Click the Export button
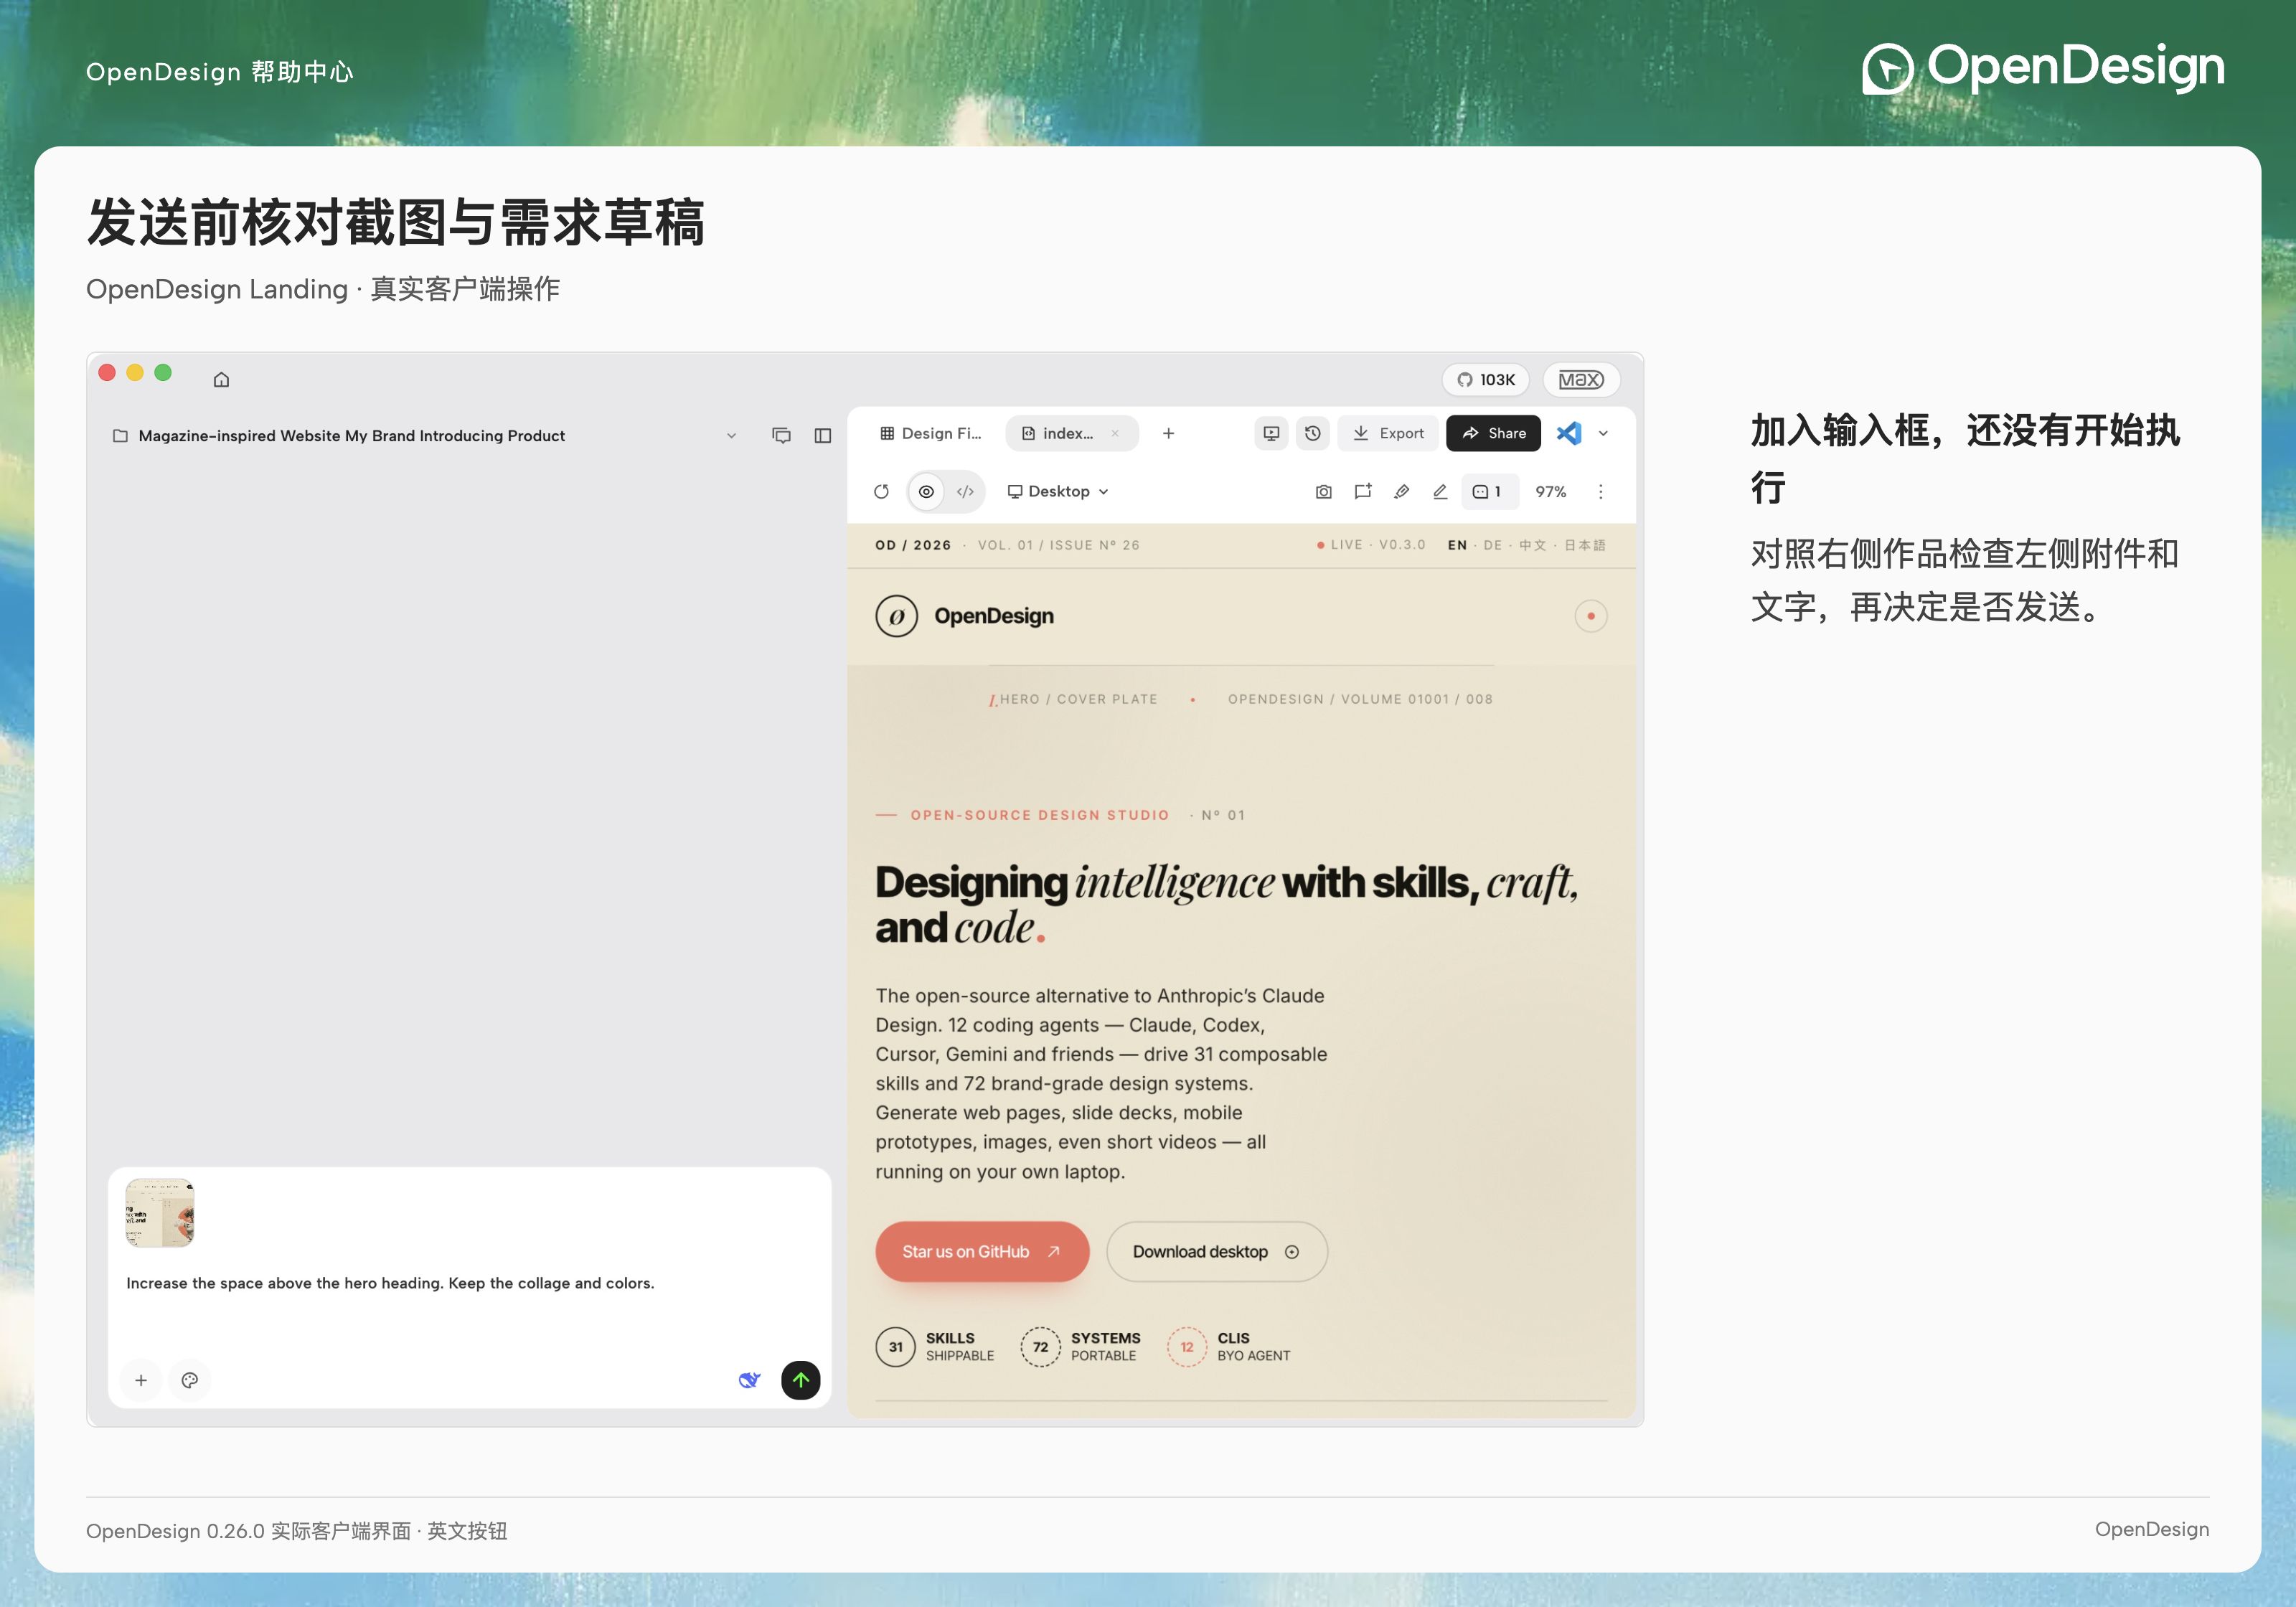The width and height of the screenshot is (2296, 1607). click(1388, 433)
